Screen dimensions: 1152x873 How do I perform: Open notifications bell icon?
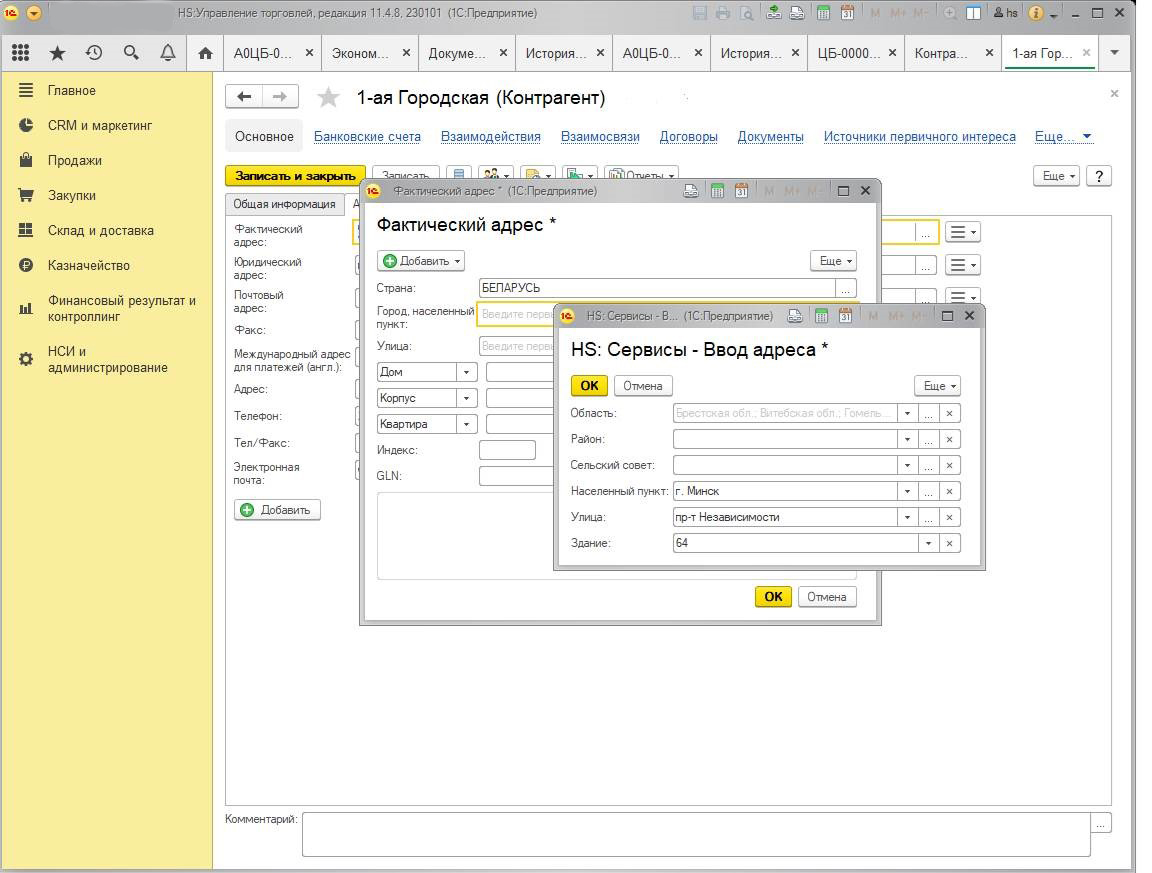pyautogui.click(x=168, y=53)
